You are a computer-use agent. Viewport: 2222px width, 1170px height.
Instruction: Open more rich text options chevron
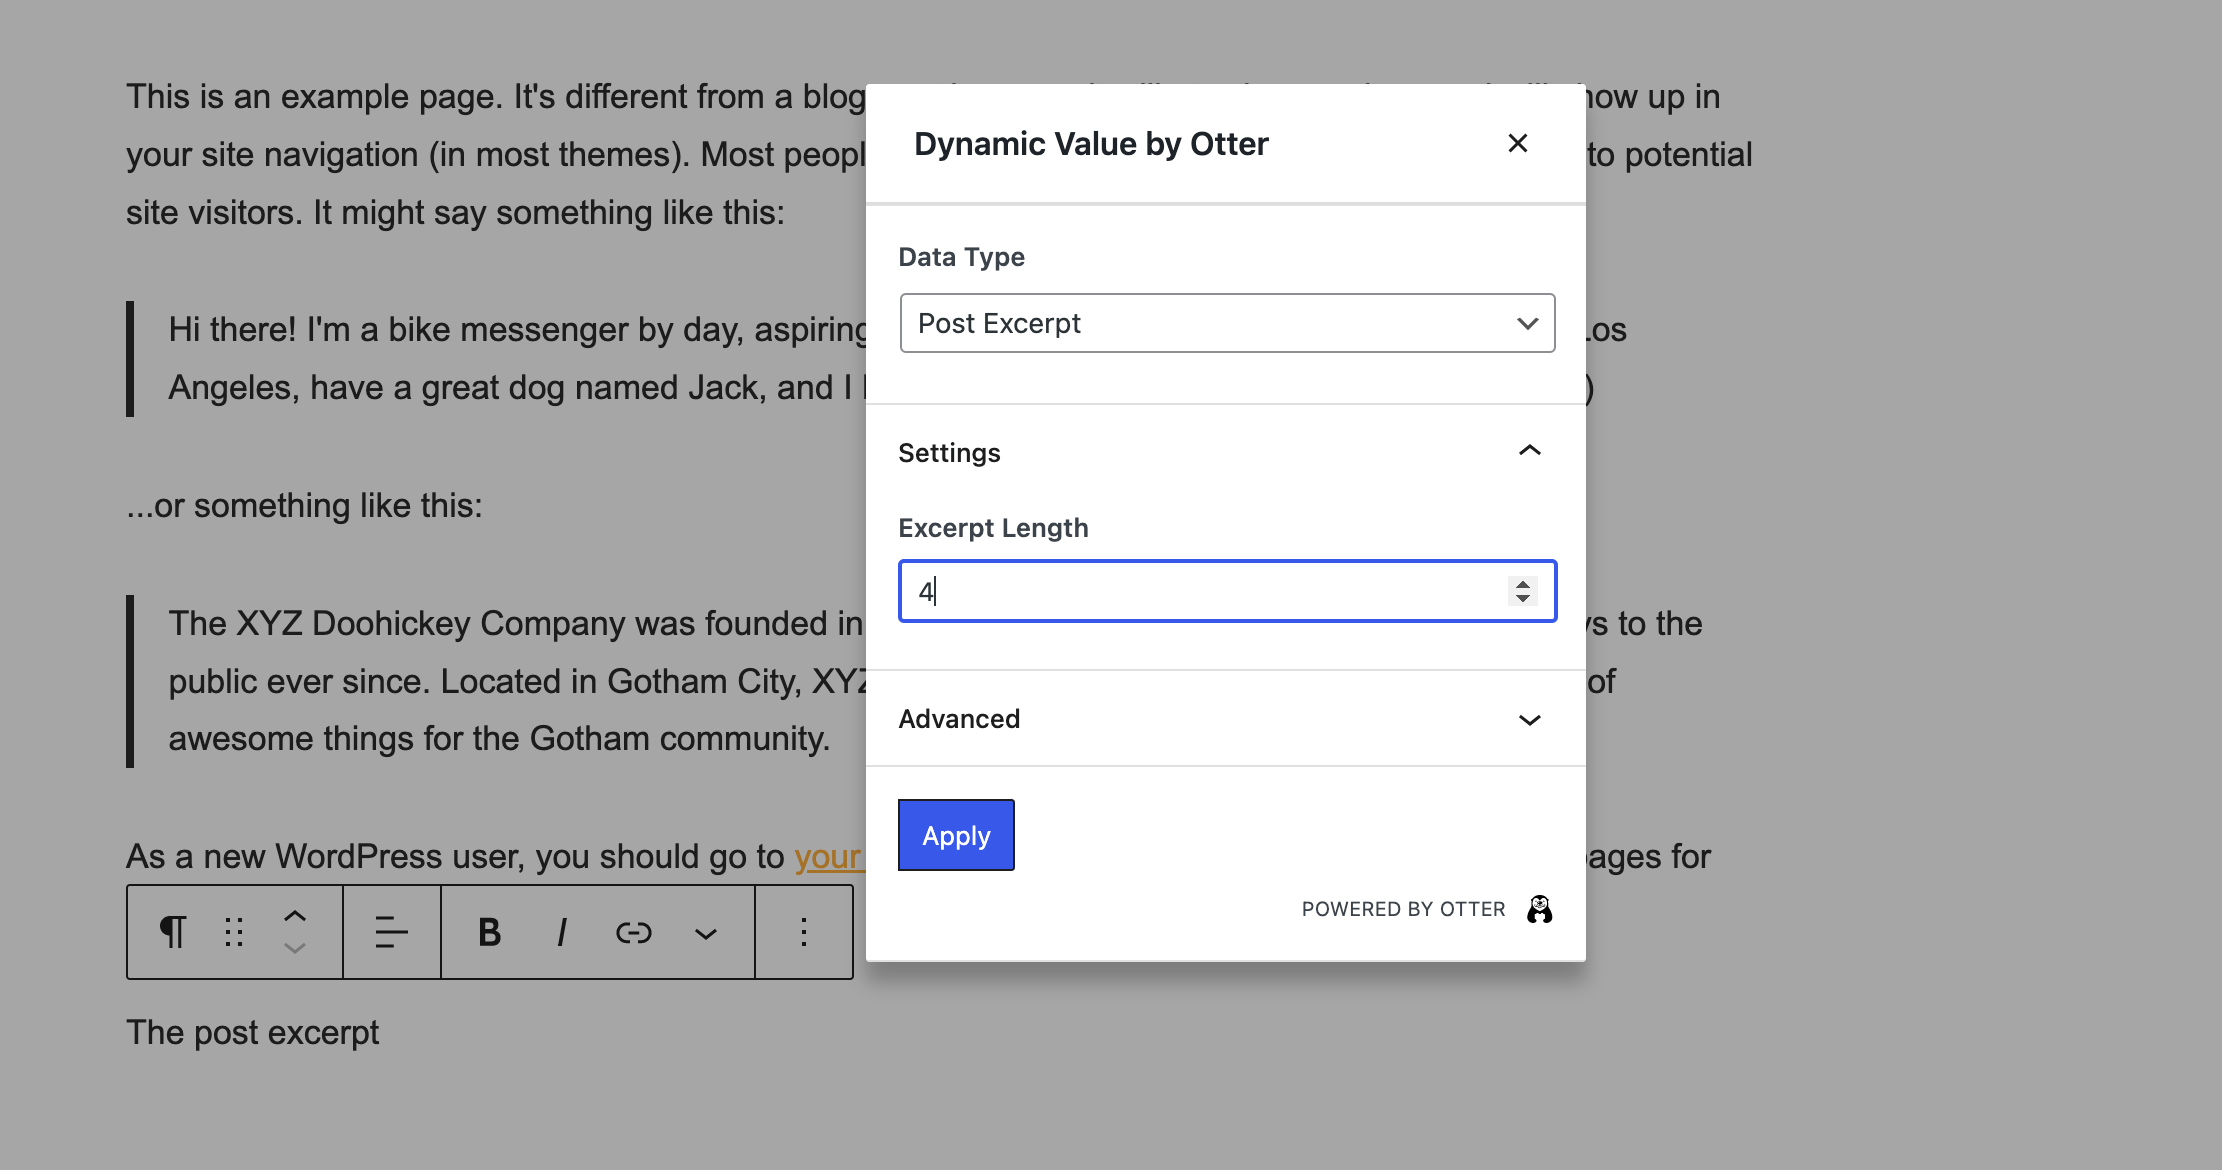pyautogui.click(x=706, y=934)
